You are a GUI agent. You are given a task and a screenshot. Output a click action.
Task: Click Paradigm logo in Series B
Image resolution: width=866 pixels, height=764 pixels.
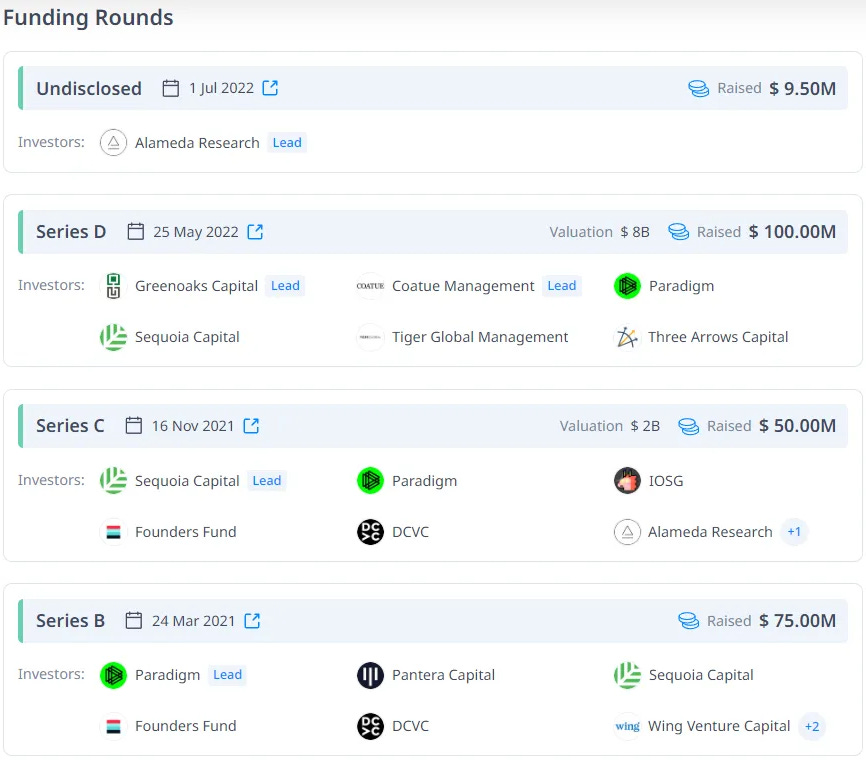113,675
